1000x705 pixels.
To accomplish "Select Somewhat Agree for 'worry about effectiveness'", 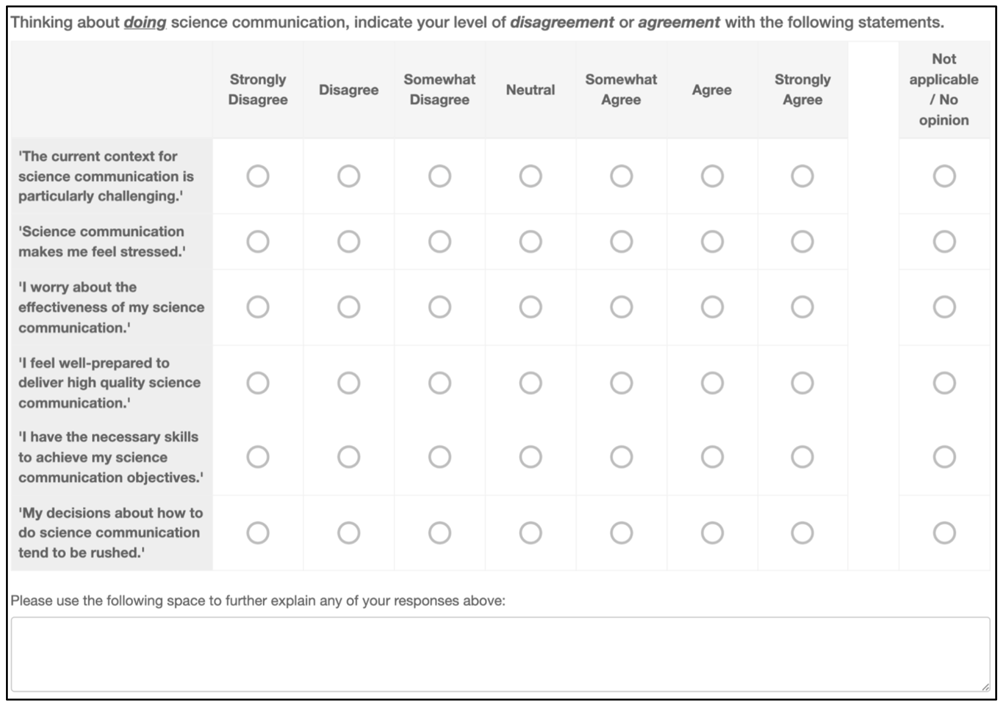I will 621,307.
